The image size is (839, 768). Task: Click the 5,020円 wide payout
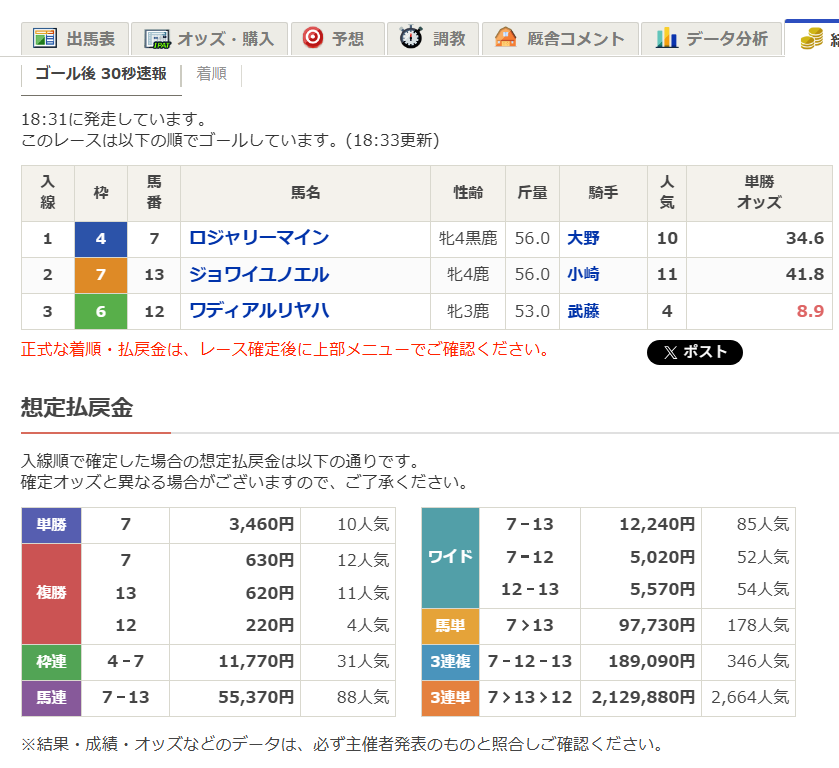coord(662,557)
